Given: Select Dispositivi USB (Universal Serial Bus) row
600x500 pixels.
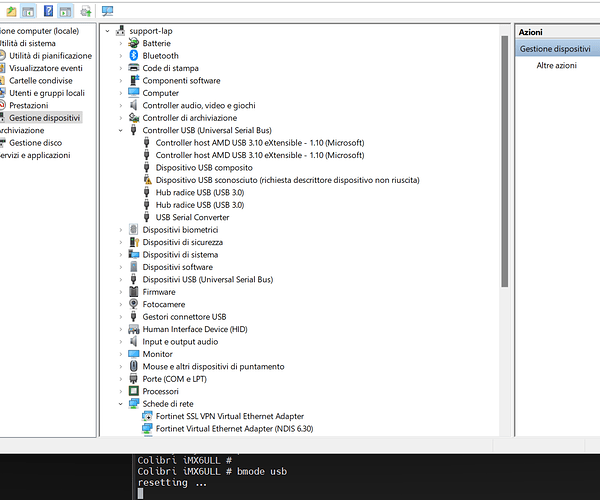Looking at the screenshot, I should click(208, 280).
